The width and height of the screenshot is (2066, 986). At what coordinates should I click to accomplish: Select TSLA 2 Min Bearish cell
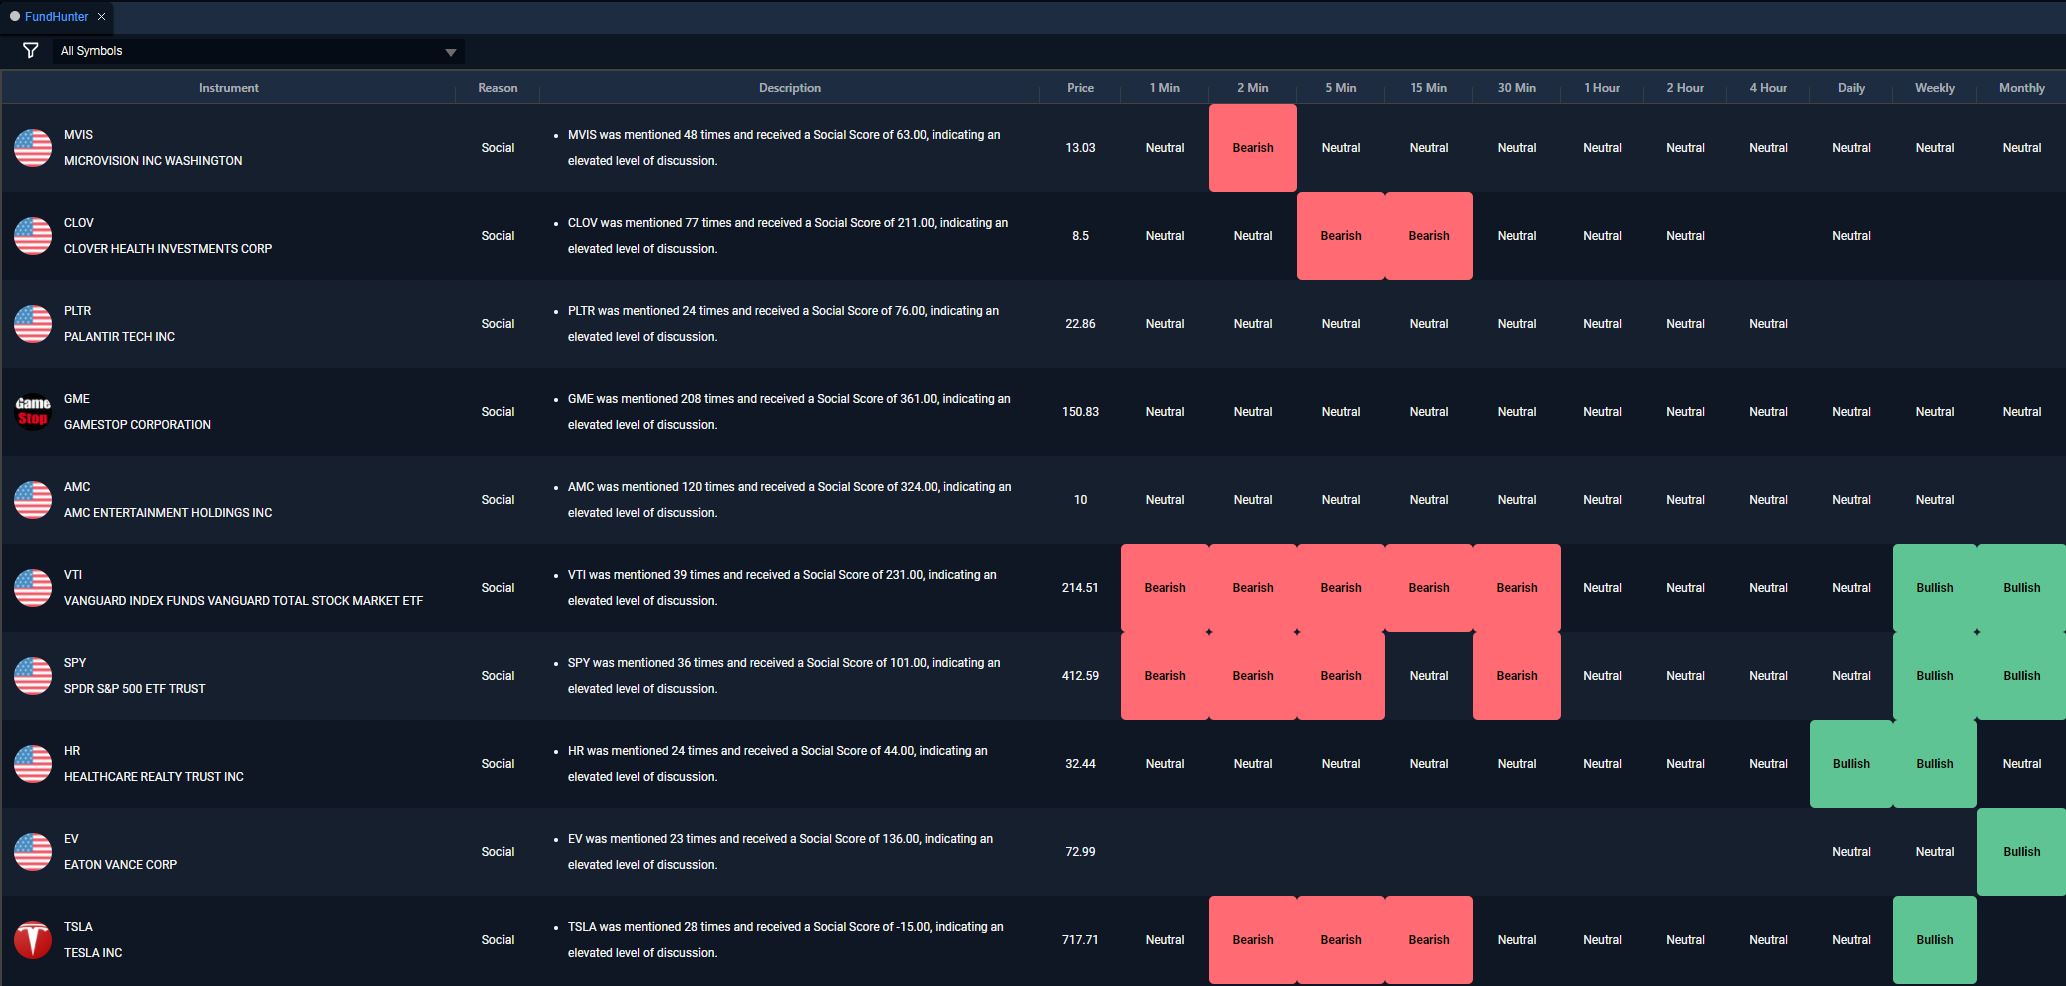pyautogui.click(x=1252, y=940)
